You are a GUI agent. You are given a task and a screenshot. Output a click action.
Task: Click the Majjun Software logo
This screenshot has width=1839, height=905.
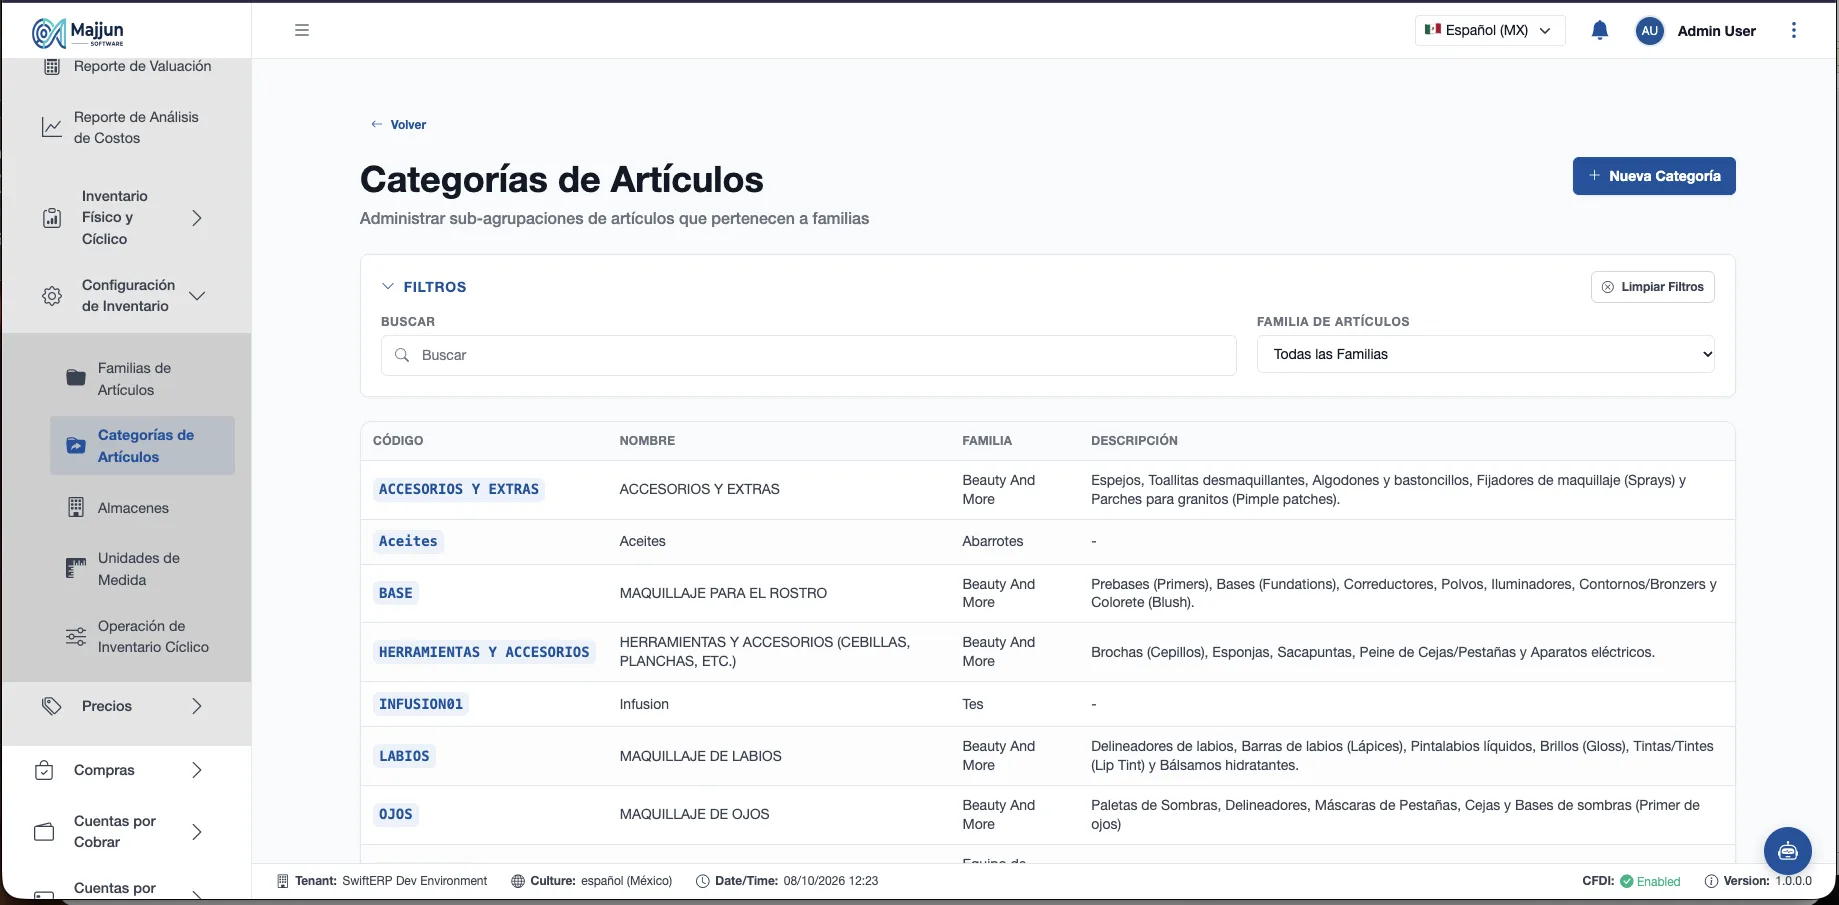coord(78,32)
